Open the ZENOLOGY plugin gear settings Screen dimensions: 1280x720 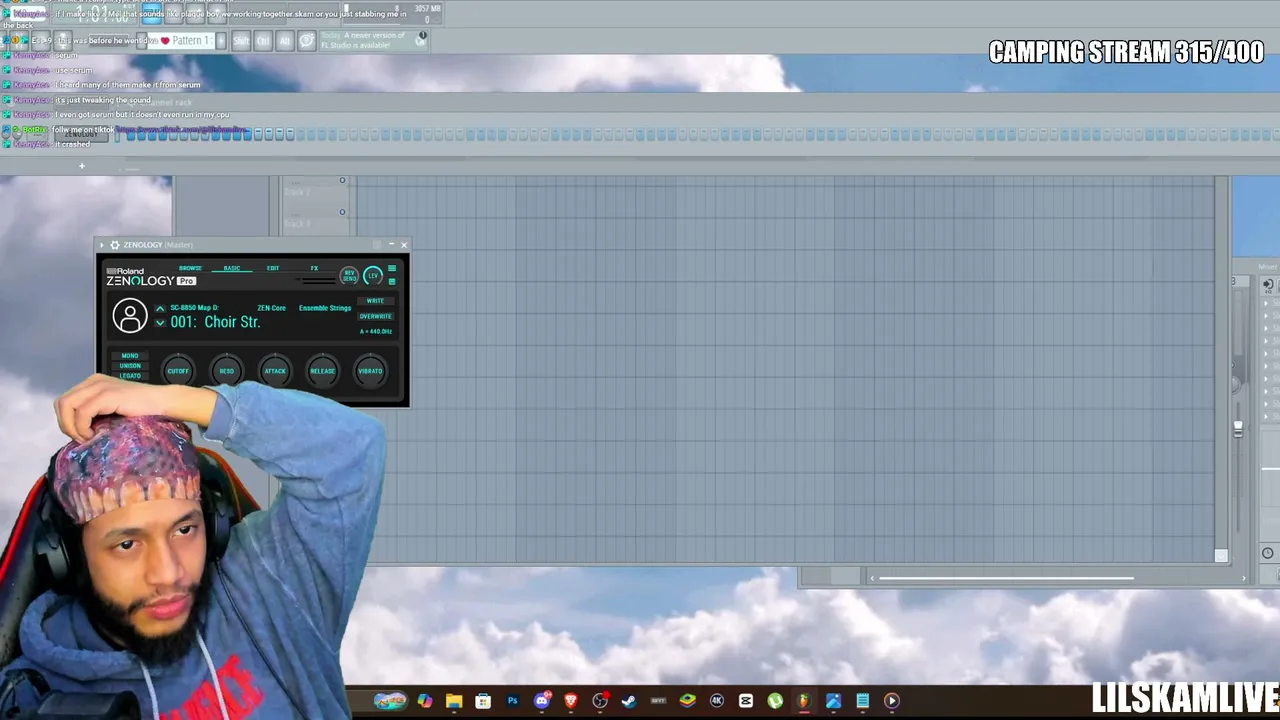(x=114, y=245)
